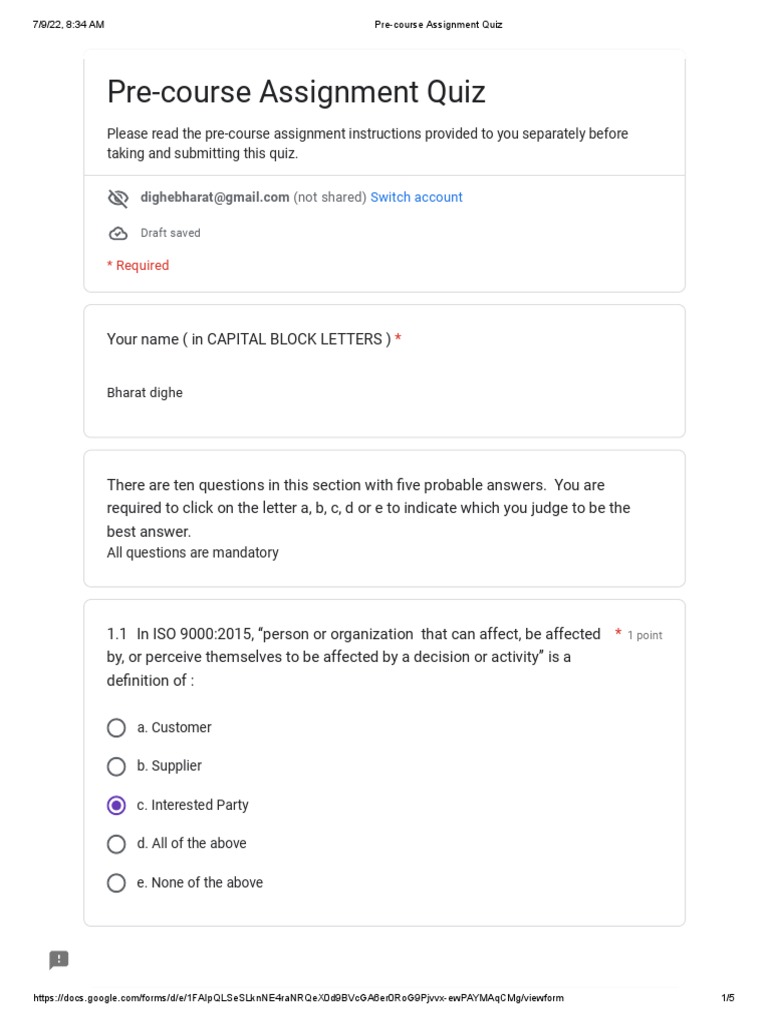This screenshot has height=1024, width=768.
Task: Click the crossed-out eye icon beside the email
Action: click(118, 198)
